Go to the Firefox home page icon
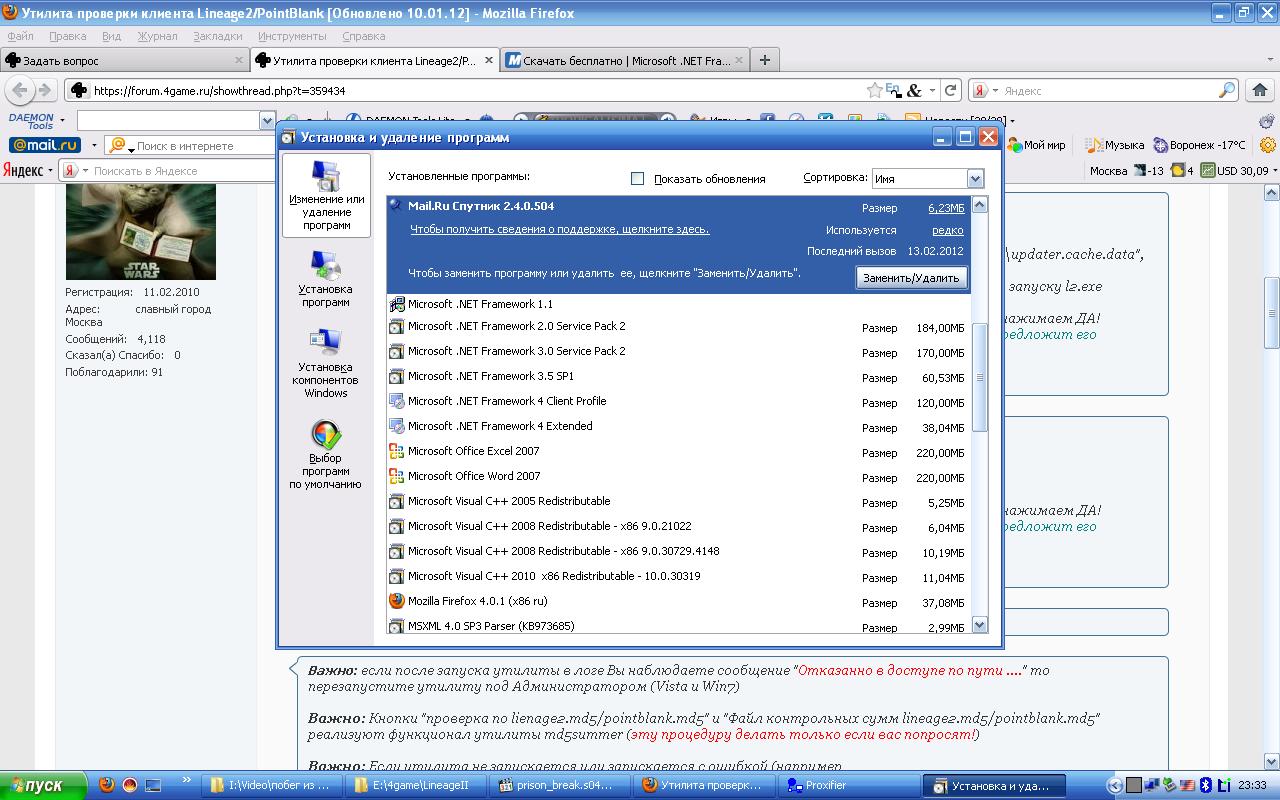This screenshot has height=800, width=1280. (1261, 90)
